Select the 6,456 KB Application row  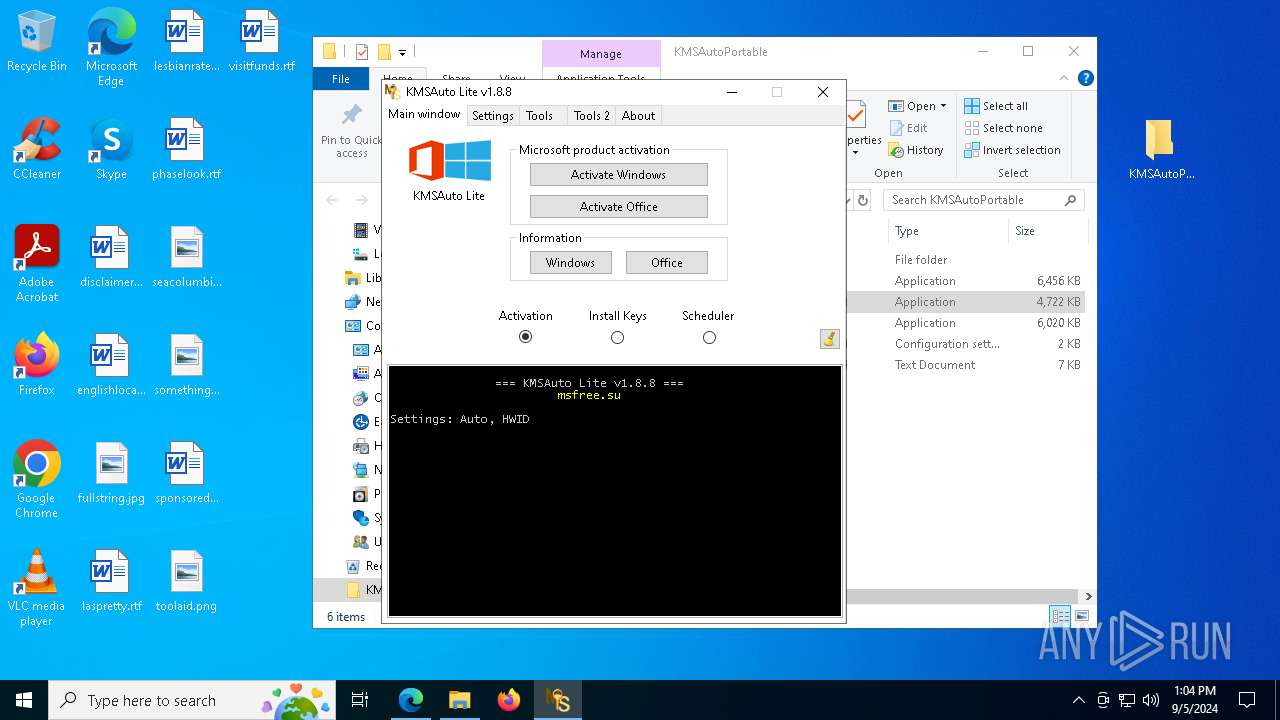pos(964,281)
